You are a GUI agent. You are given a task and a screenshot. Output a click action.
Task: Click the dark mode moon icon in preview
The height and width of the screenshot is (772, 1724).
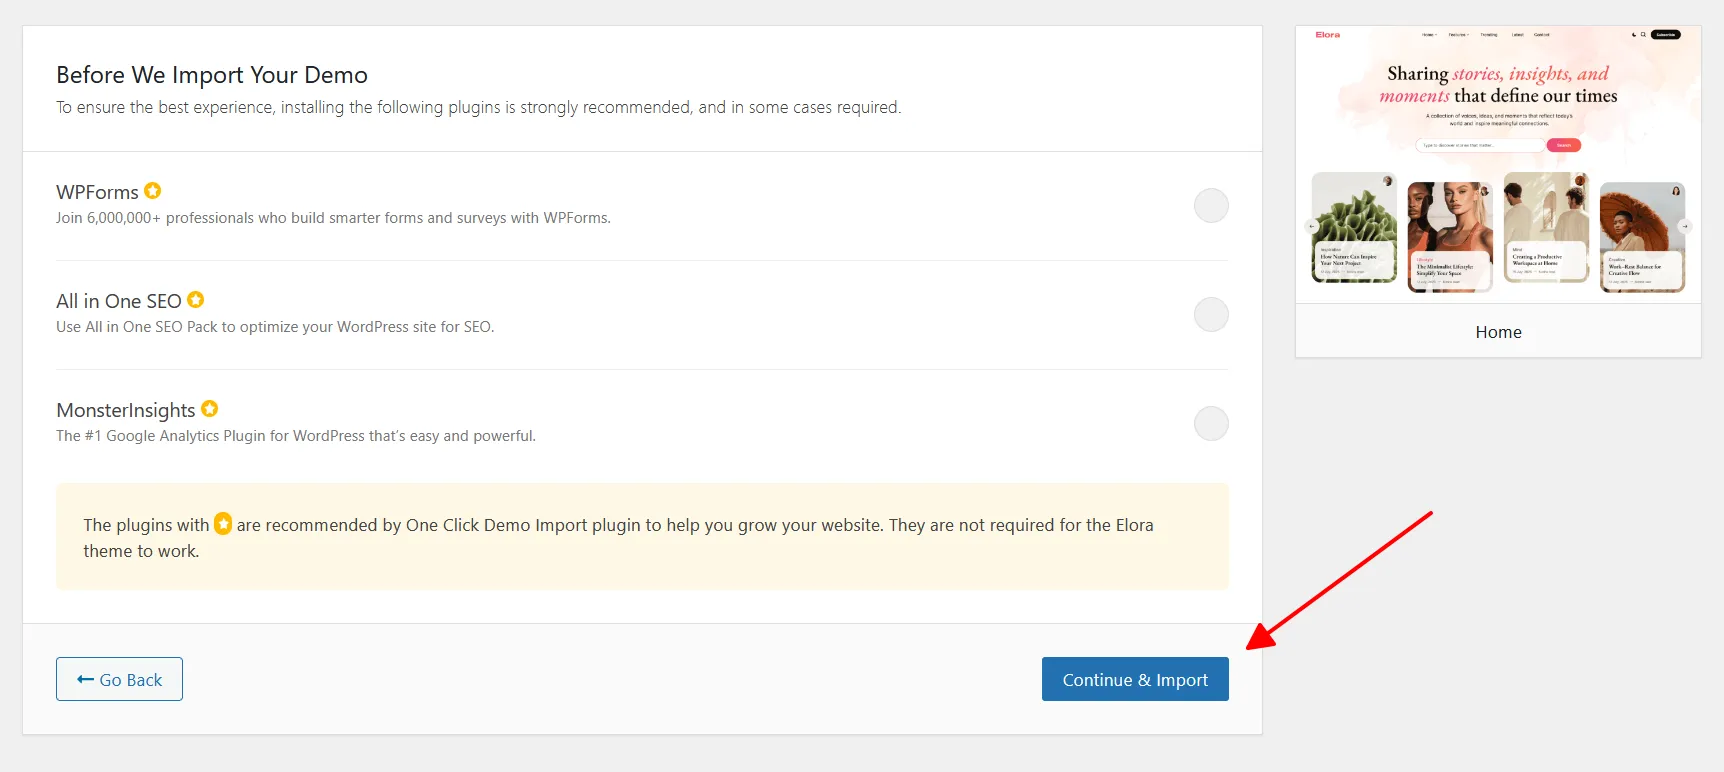click(1634, 35)
